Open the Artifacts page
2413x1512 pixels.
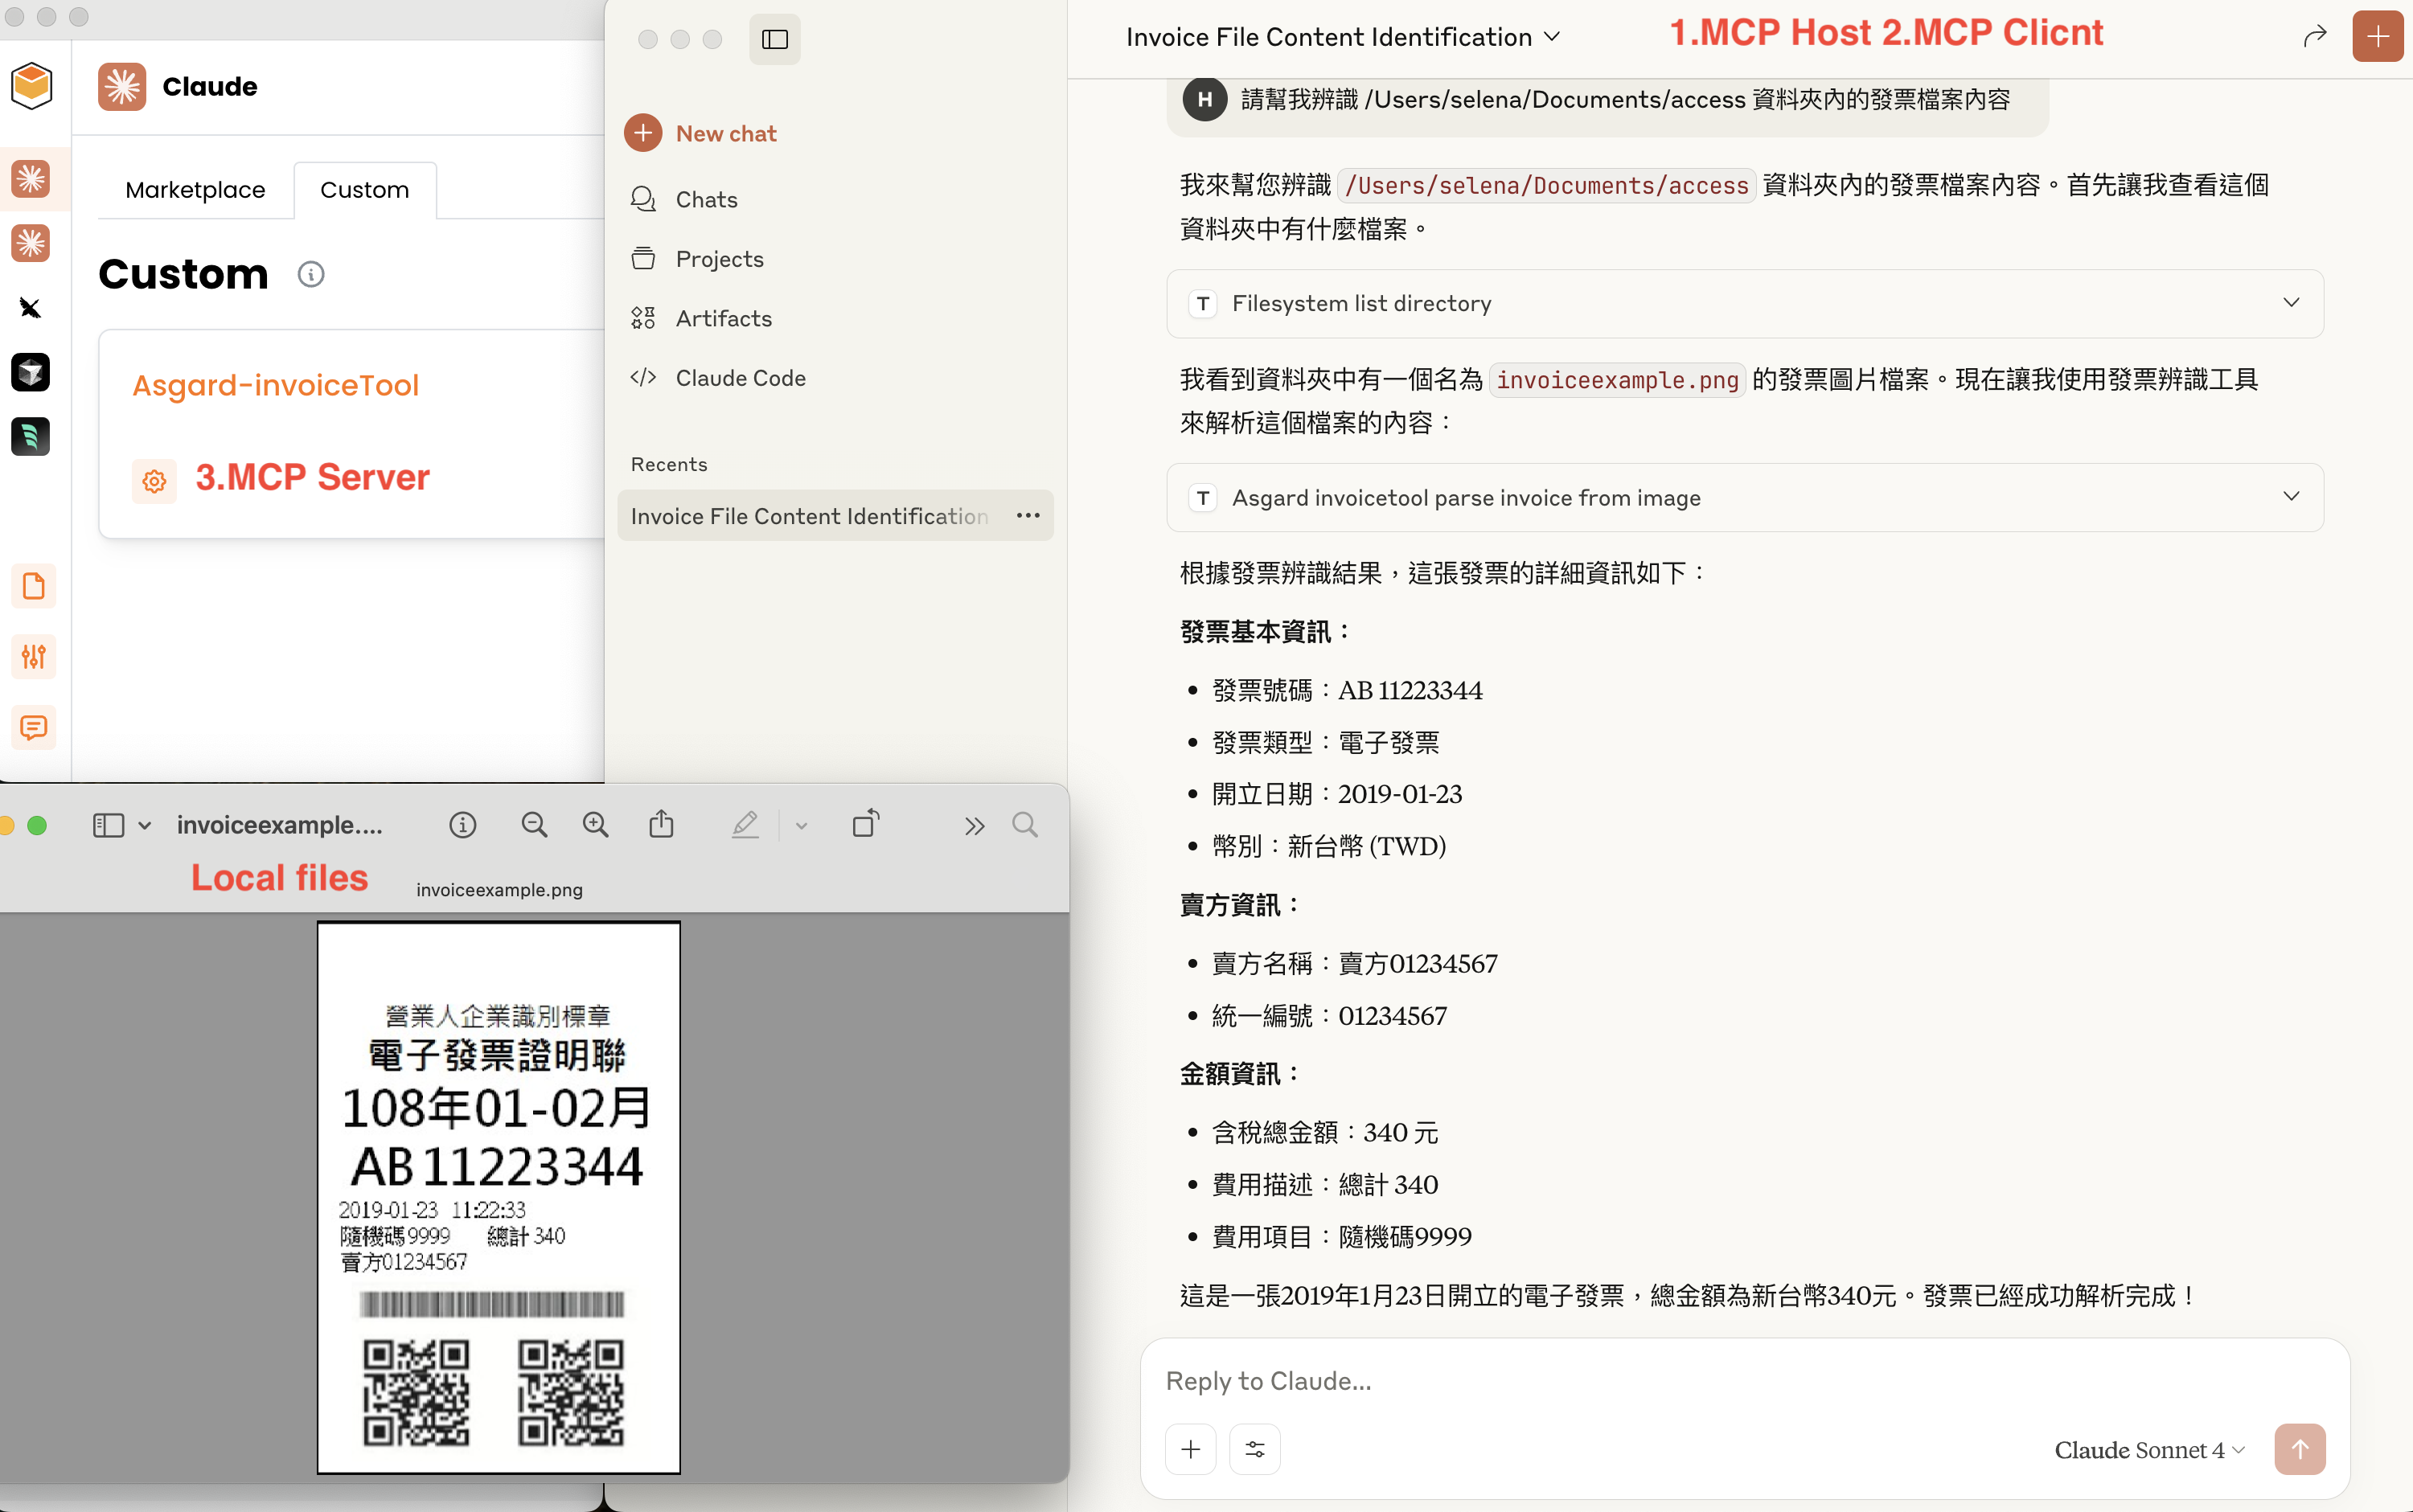[x=722, y=318]
